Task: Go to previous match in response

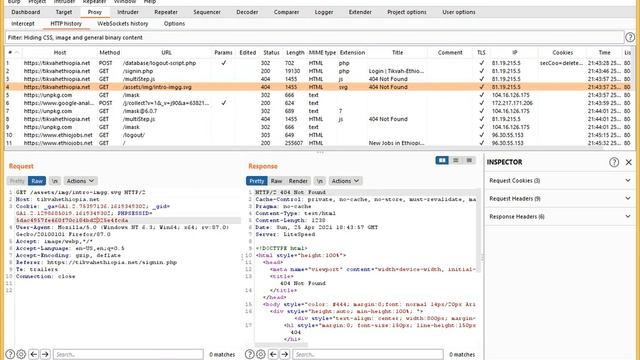Action: (x=273, y=354)
